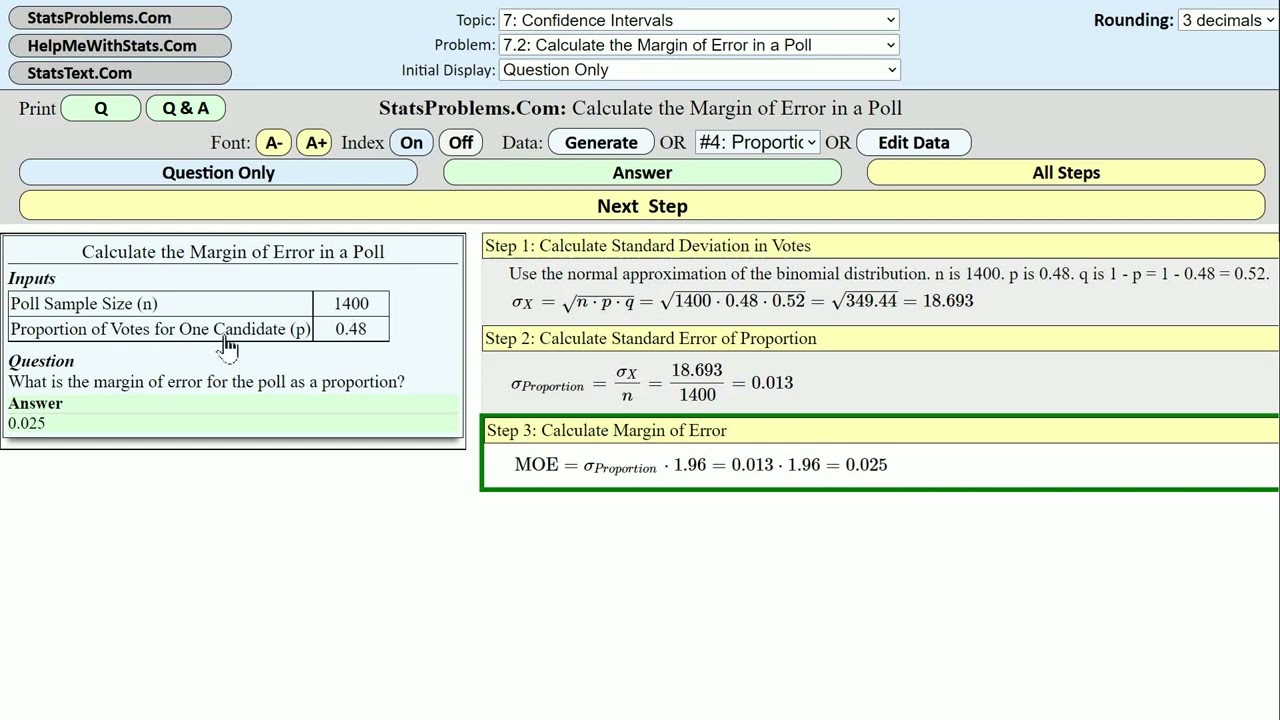Switch to Question Only view
Viewport: 1280px width, 720px height.
point(218,172)
